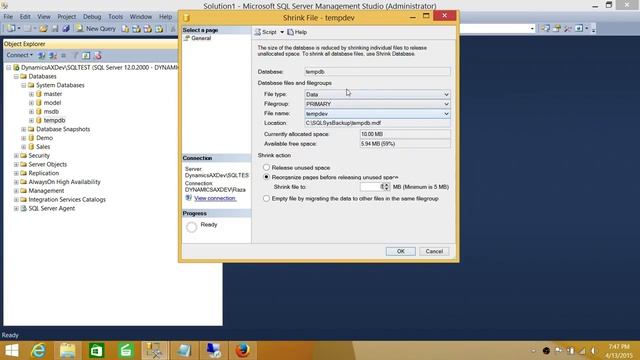
Task: Open the Edit menu
Action: 25,17
